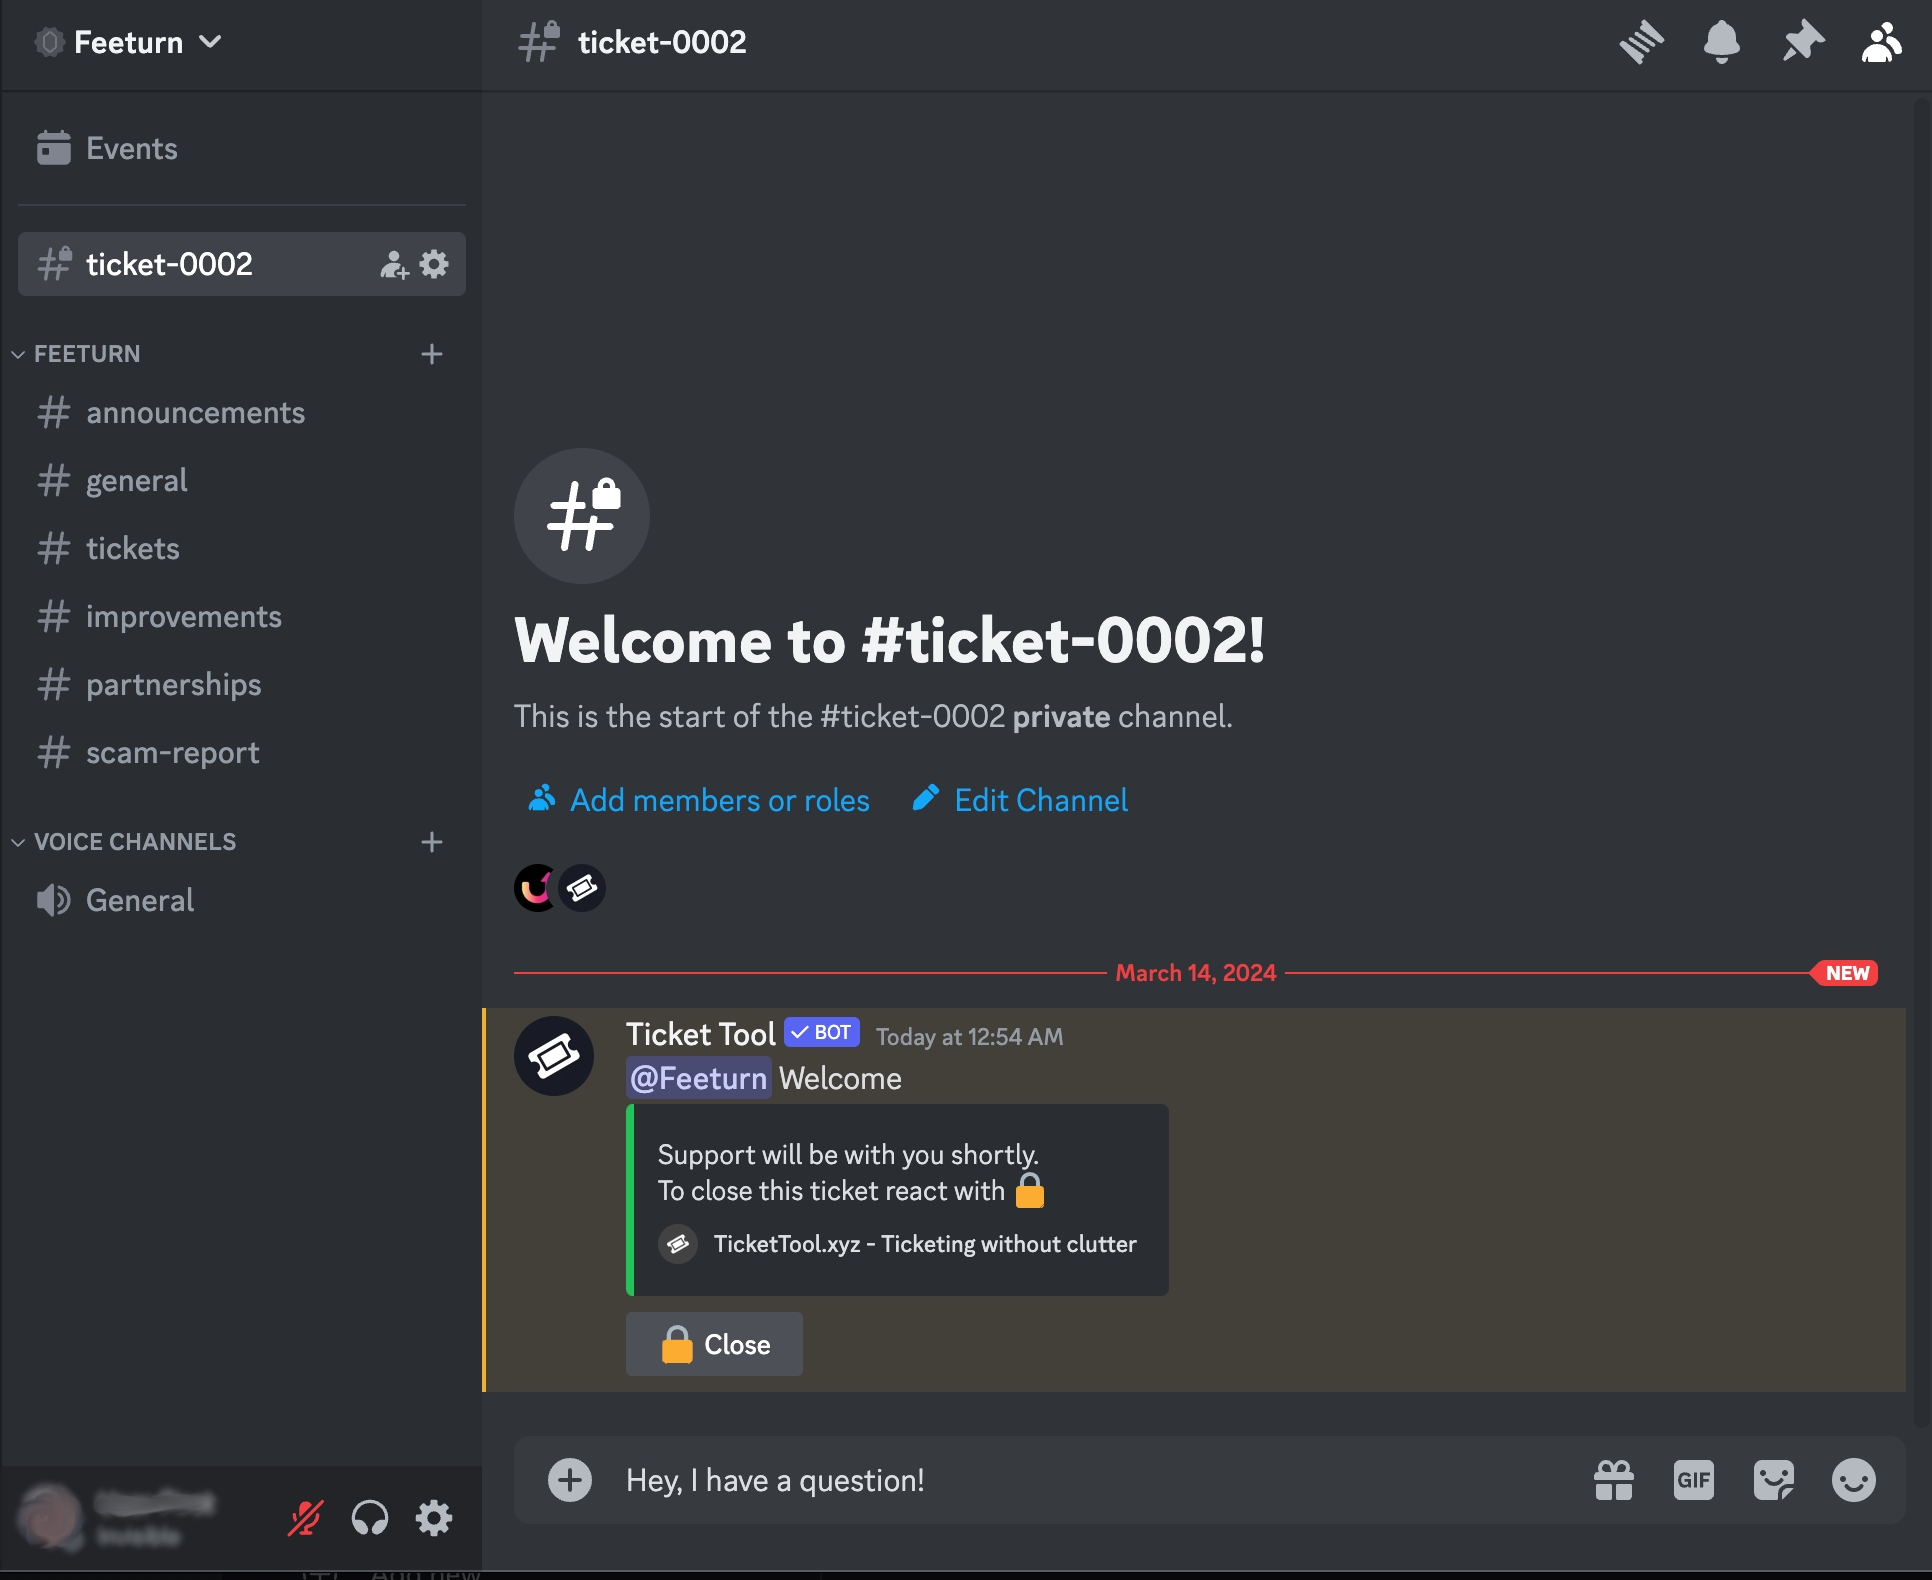Click the gift Nitro icon
The width and height of the screenshot is (1932, 1580).
click(x=1614, y=1480)
